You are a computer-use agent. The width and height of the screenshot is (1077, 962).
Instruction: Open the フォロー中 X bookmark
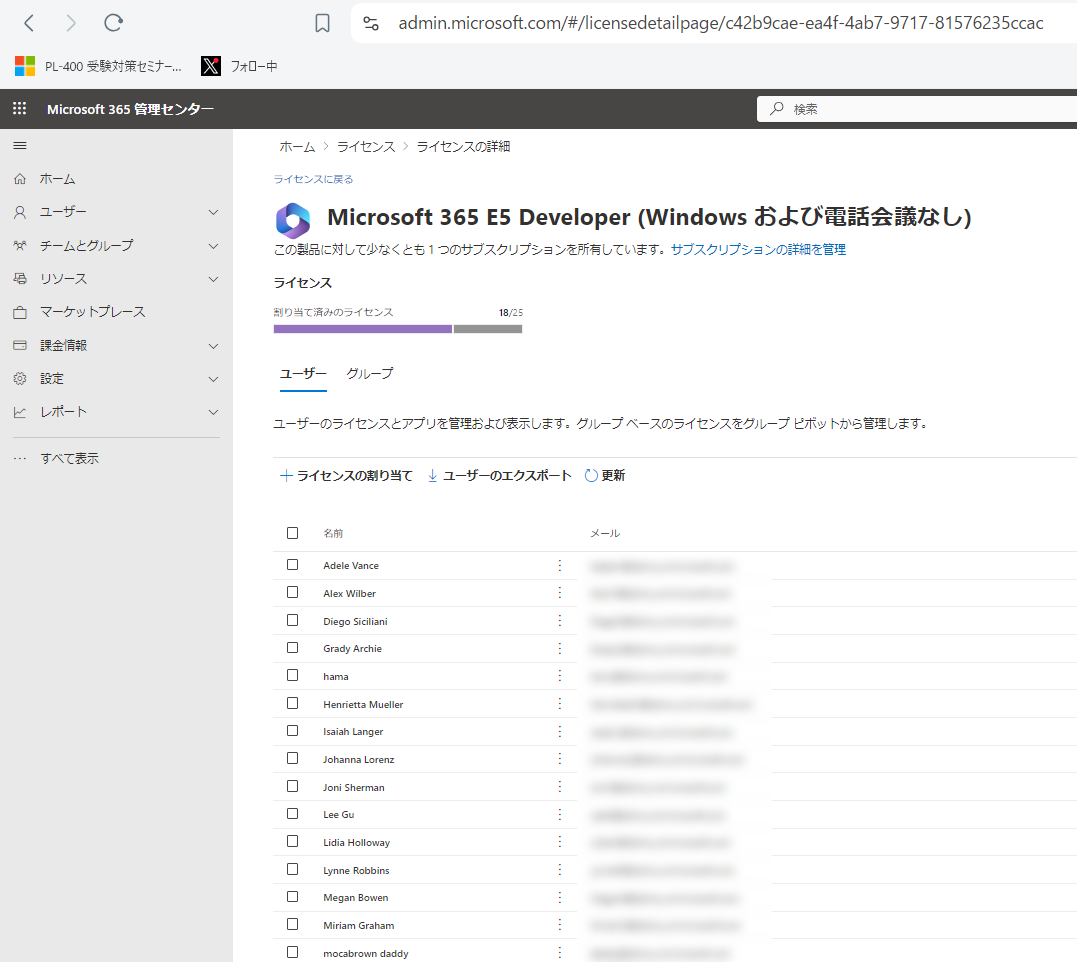click(240, 66)
